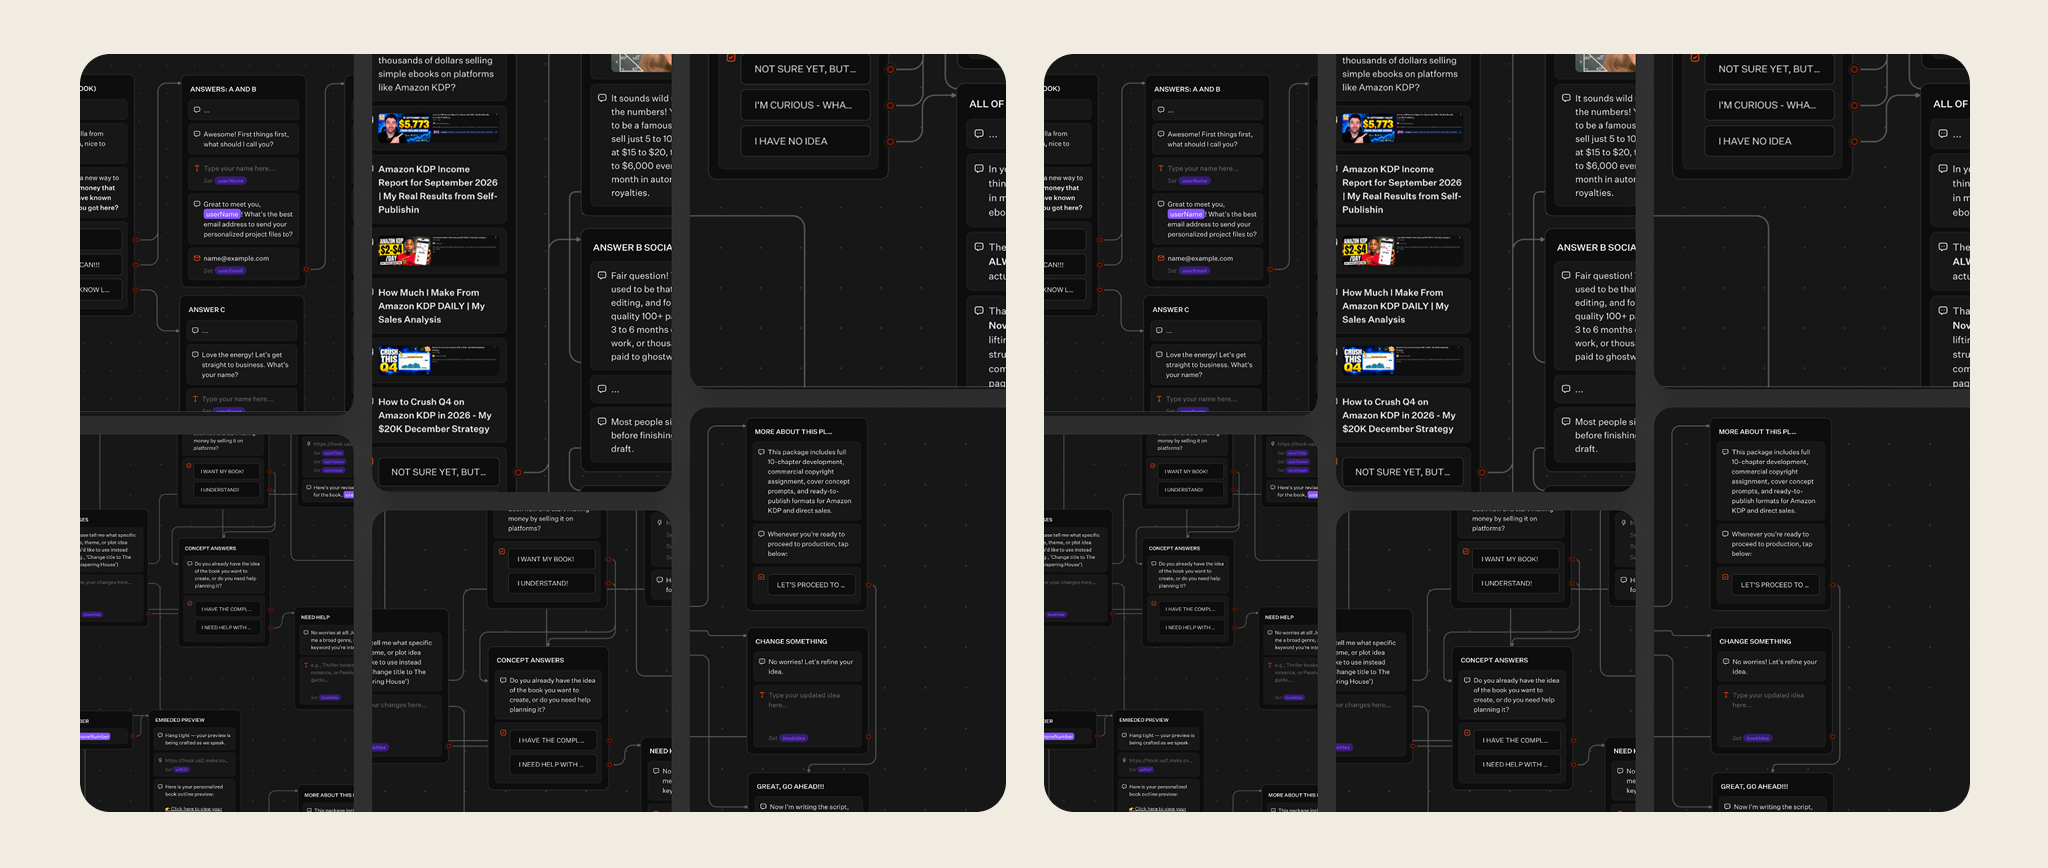Open the 'CRUSH THIS Q4' video thumbnail in left collage
Image resolution: width=2048 pixels, height=868 pixels.
click(x=404, y=360)
